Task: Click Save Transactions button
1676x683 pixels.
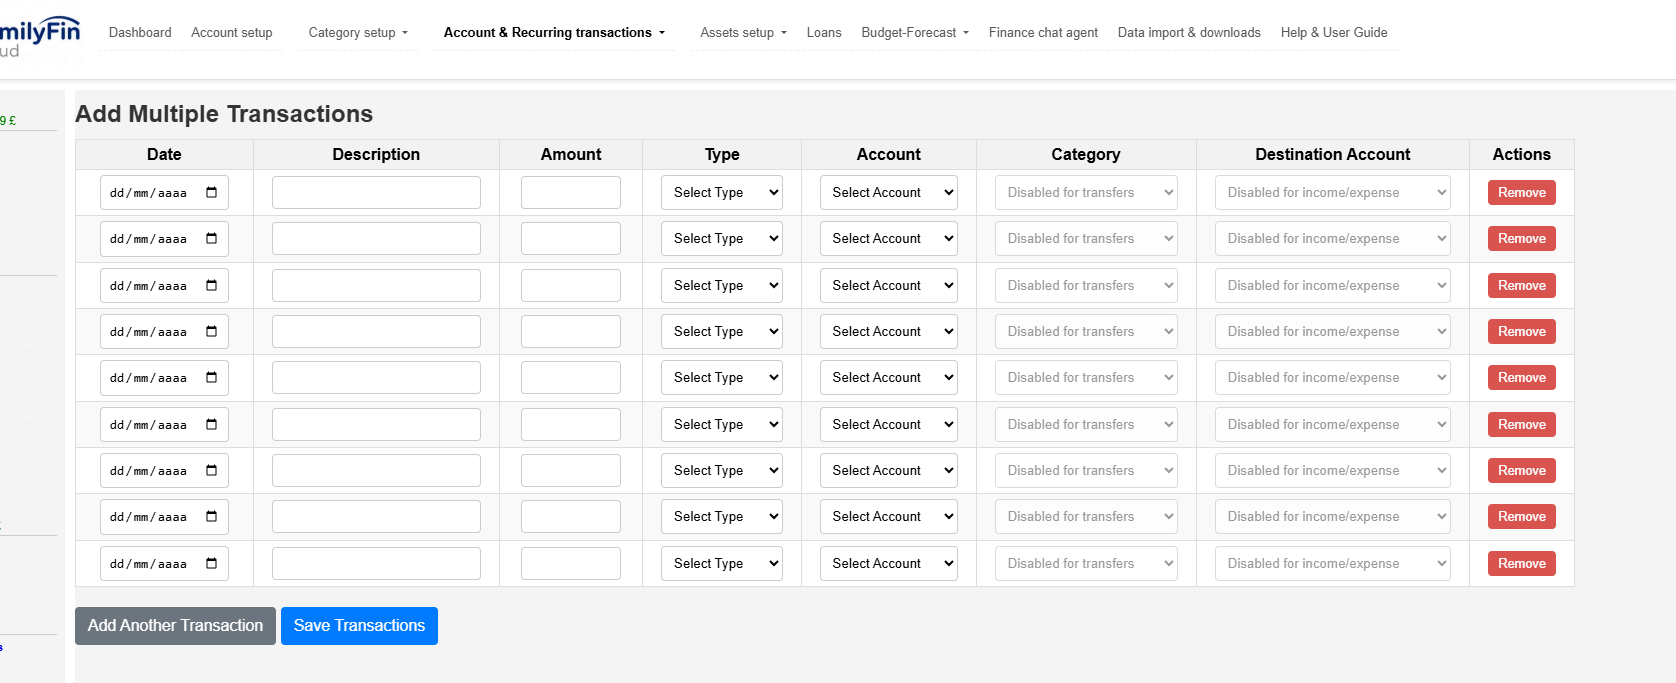Action: coord(359,626)
